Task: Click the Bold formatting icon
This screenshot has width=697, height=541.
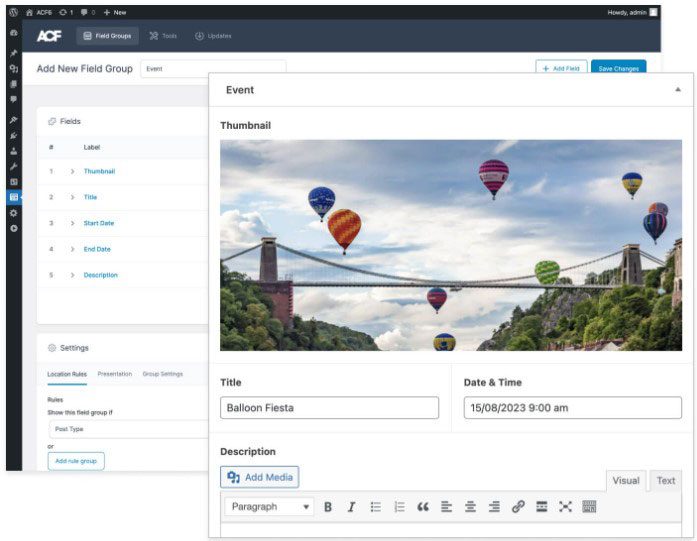Action: click(328, 507)
